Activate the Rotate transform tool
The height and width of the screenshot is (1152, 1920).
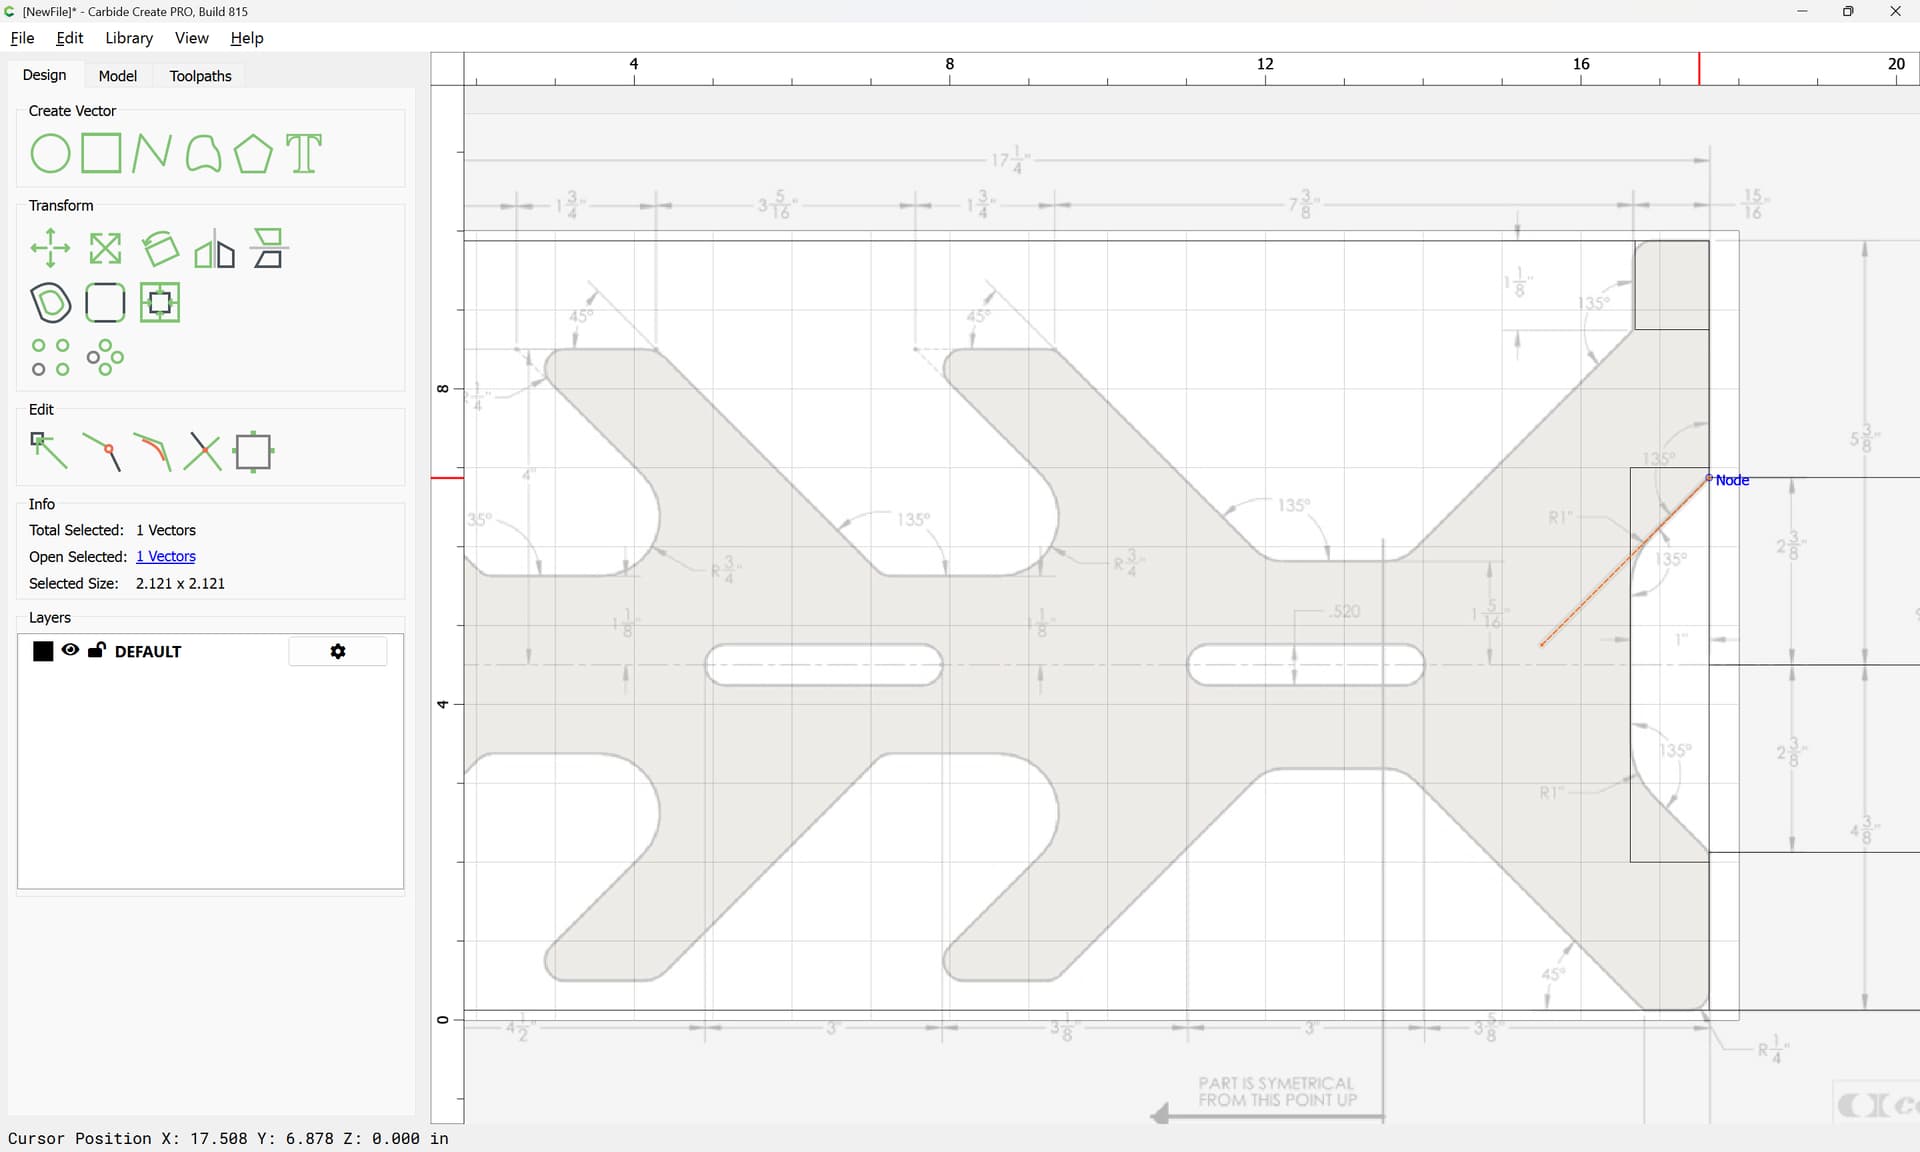pyautogui.click(x=160, y=248)
